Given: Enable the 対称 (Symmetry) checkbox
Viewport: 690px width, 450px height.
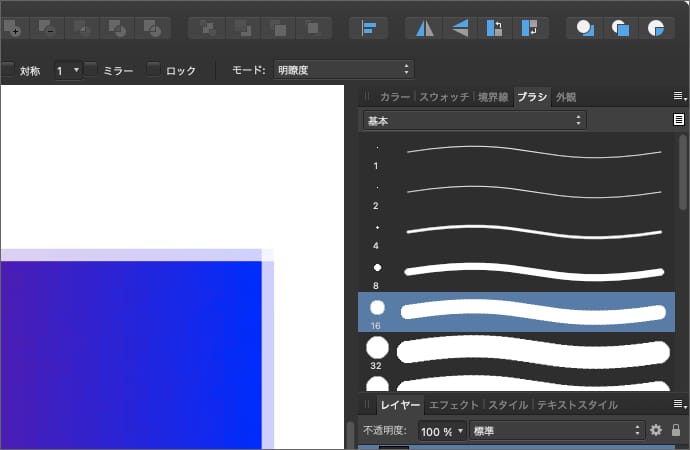Looking at the screenshot, I should pyautogui.click(x=8, y=70).
